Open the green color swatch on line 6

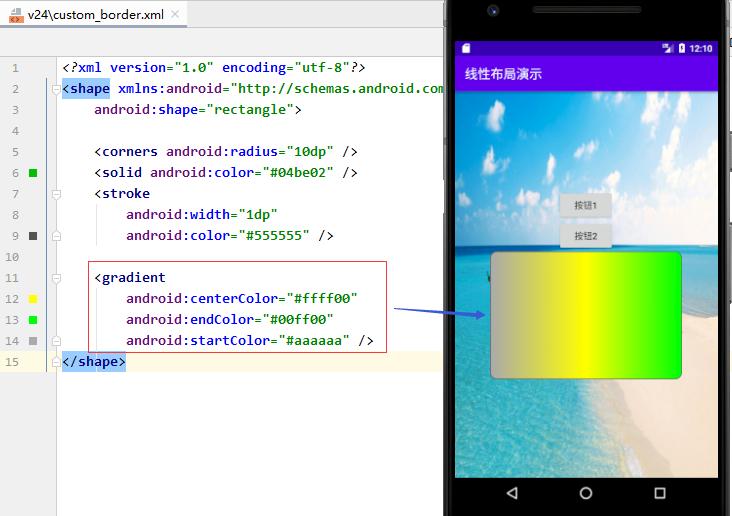[x=33, y=173]
